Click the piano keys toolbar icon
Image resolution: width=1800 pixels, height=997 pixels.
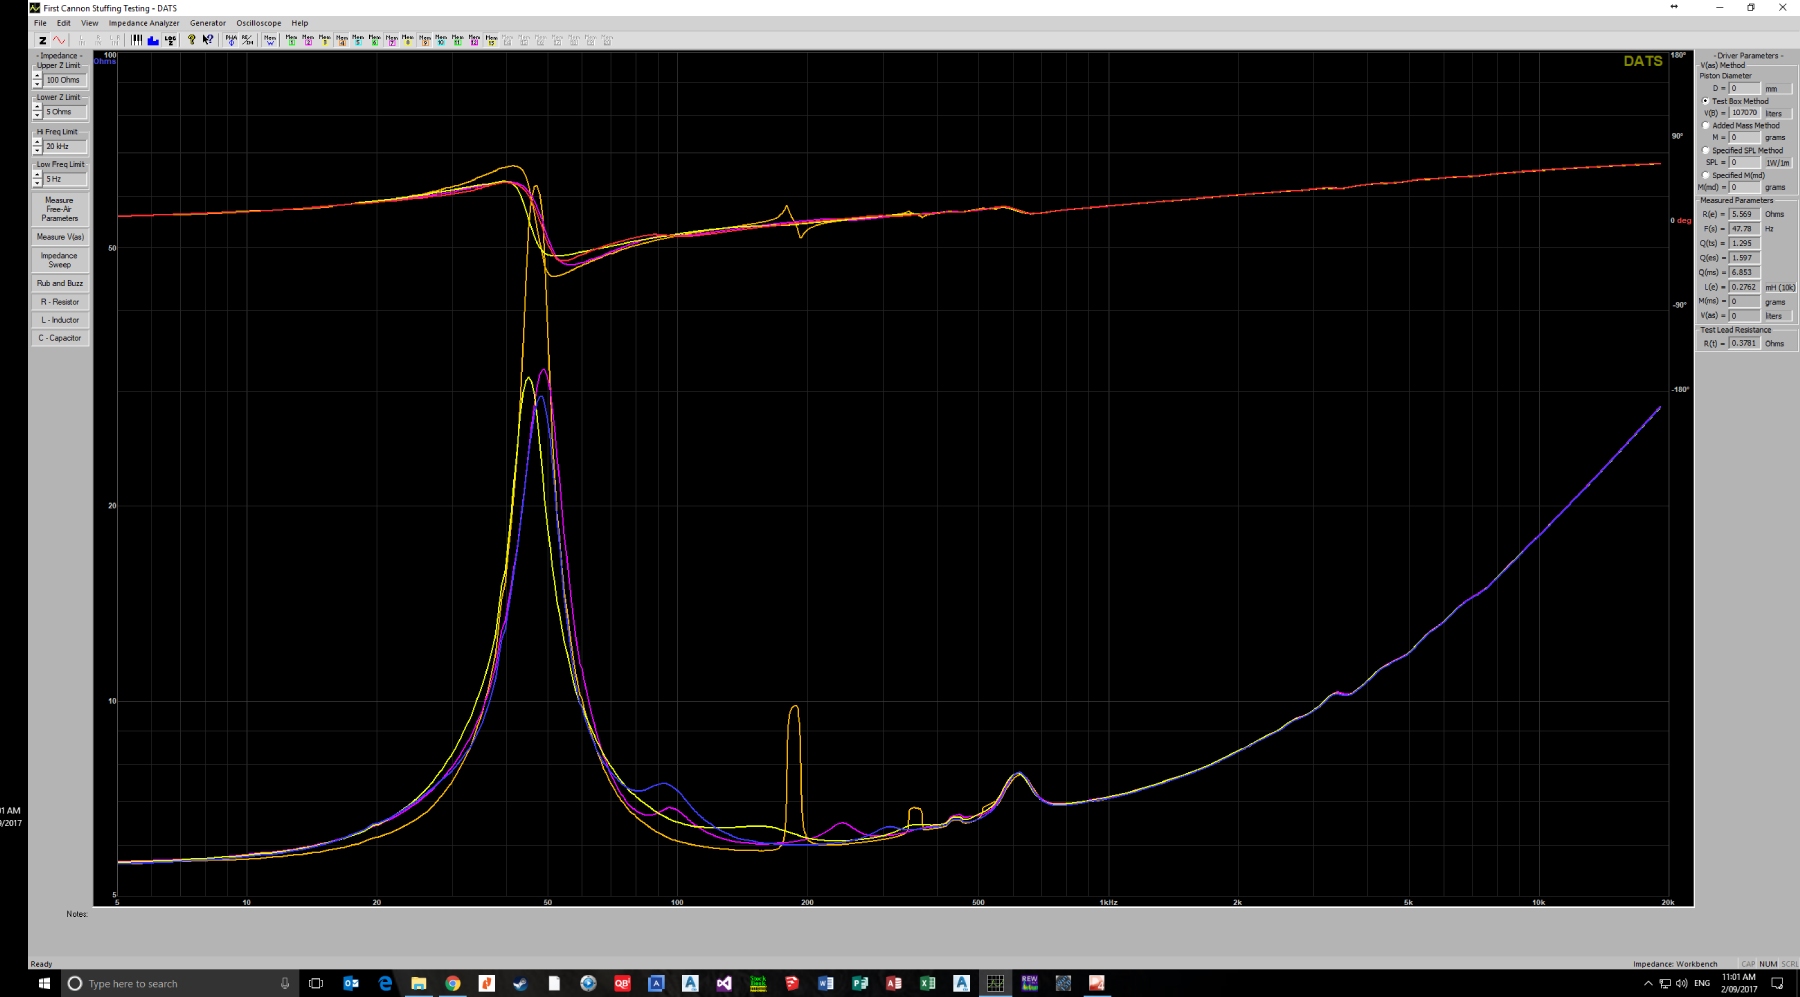[136, 40]
